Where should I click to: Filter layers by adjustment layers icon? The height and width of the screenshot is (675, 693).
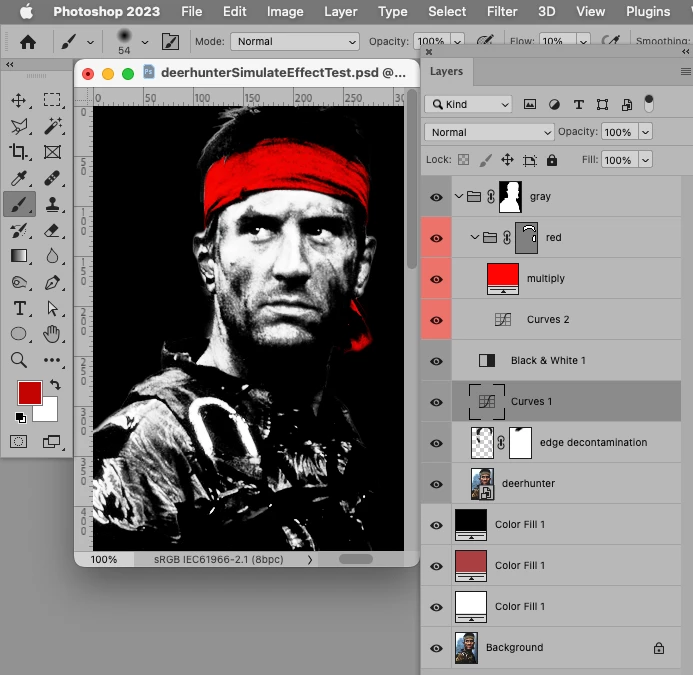[x=554, y=104]
